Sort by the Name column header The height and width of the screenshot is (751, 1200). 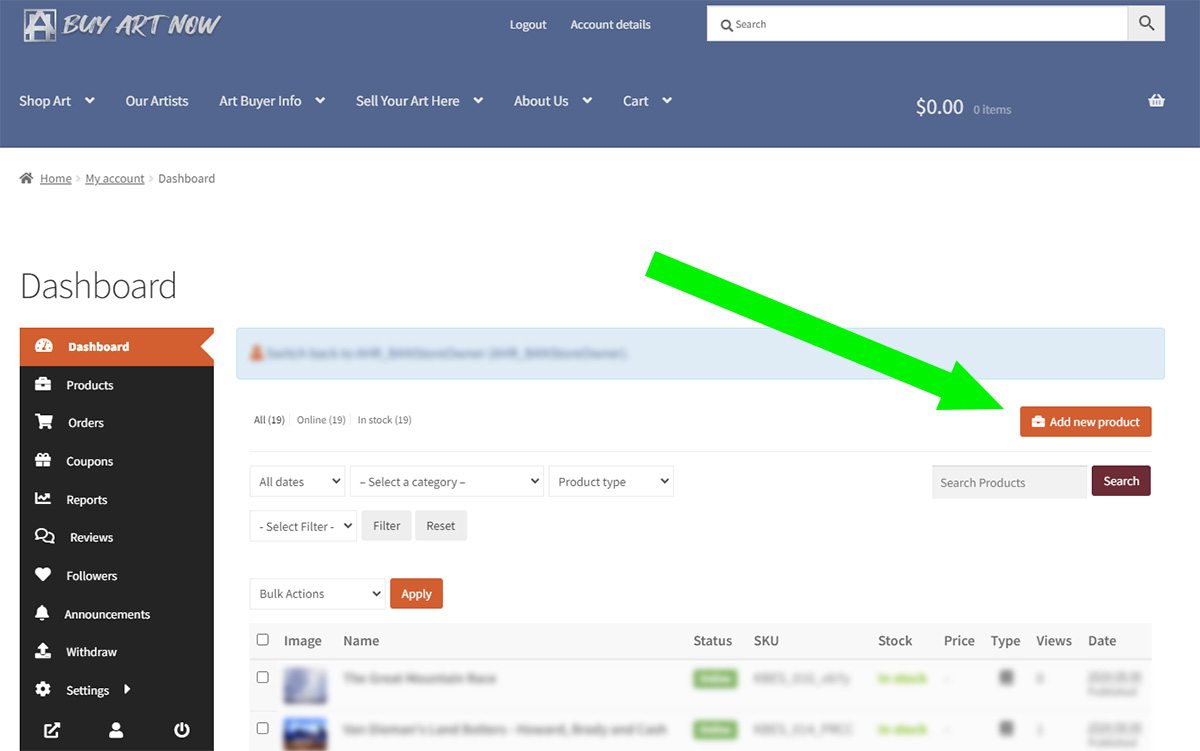tap(361, 641)
